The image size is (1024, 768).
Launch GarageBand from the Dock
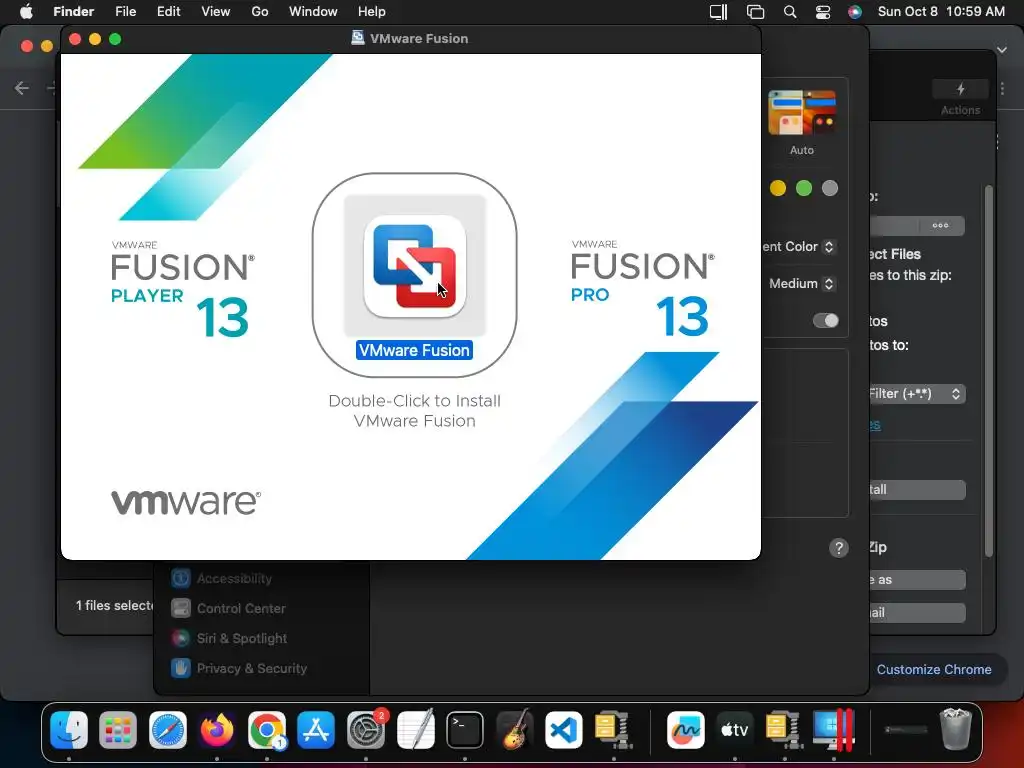coord(515,729)
